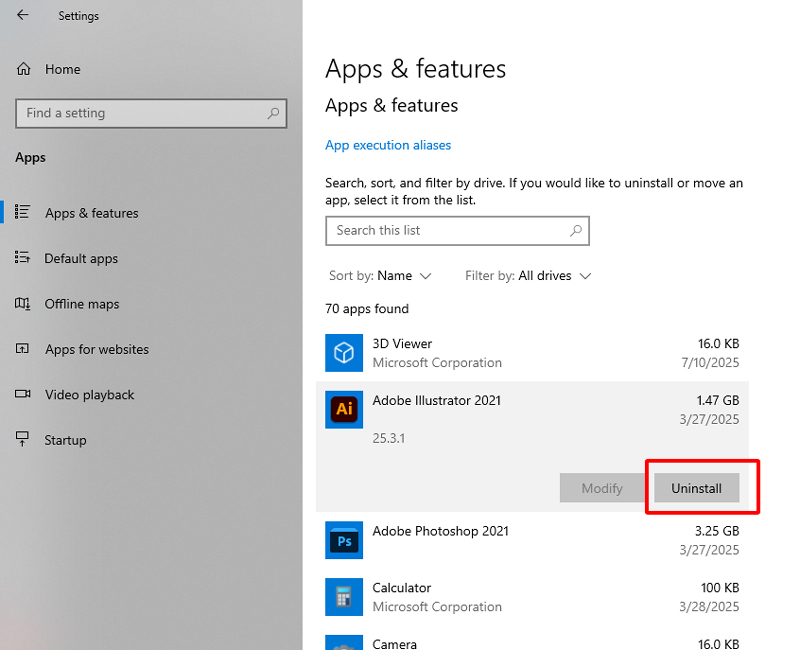
Task: Click the Settings window title text
Action: pos(79,16)
